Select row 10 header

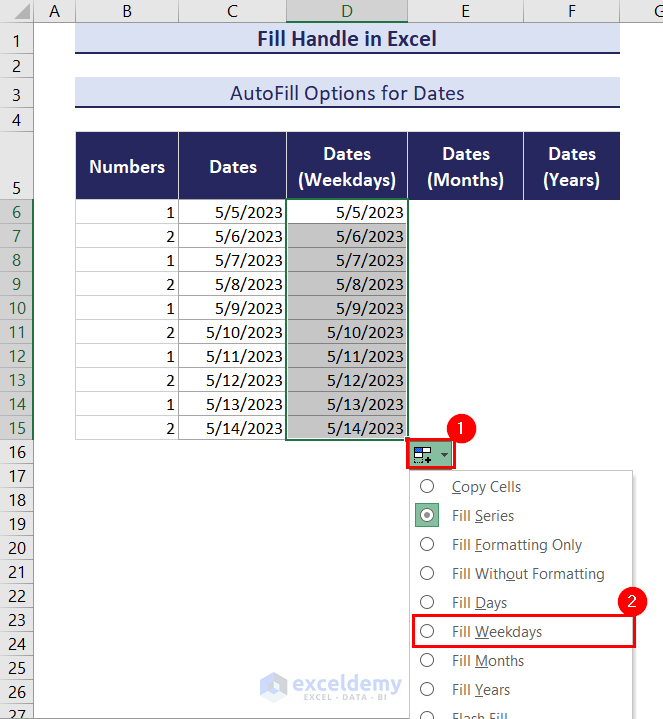pyautogui.click(x=17, y=308)
